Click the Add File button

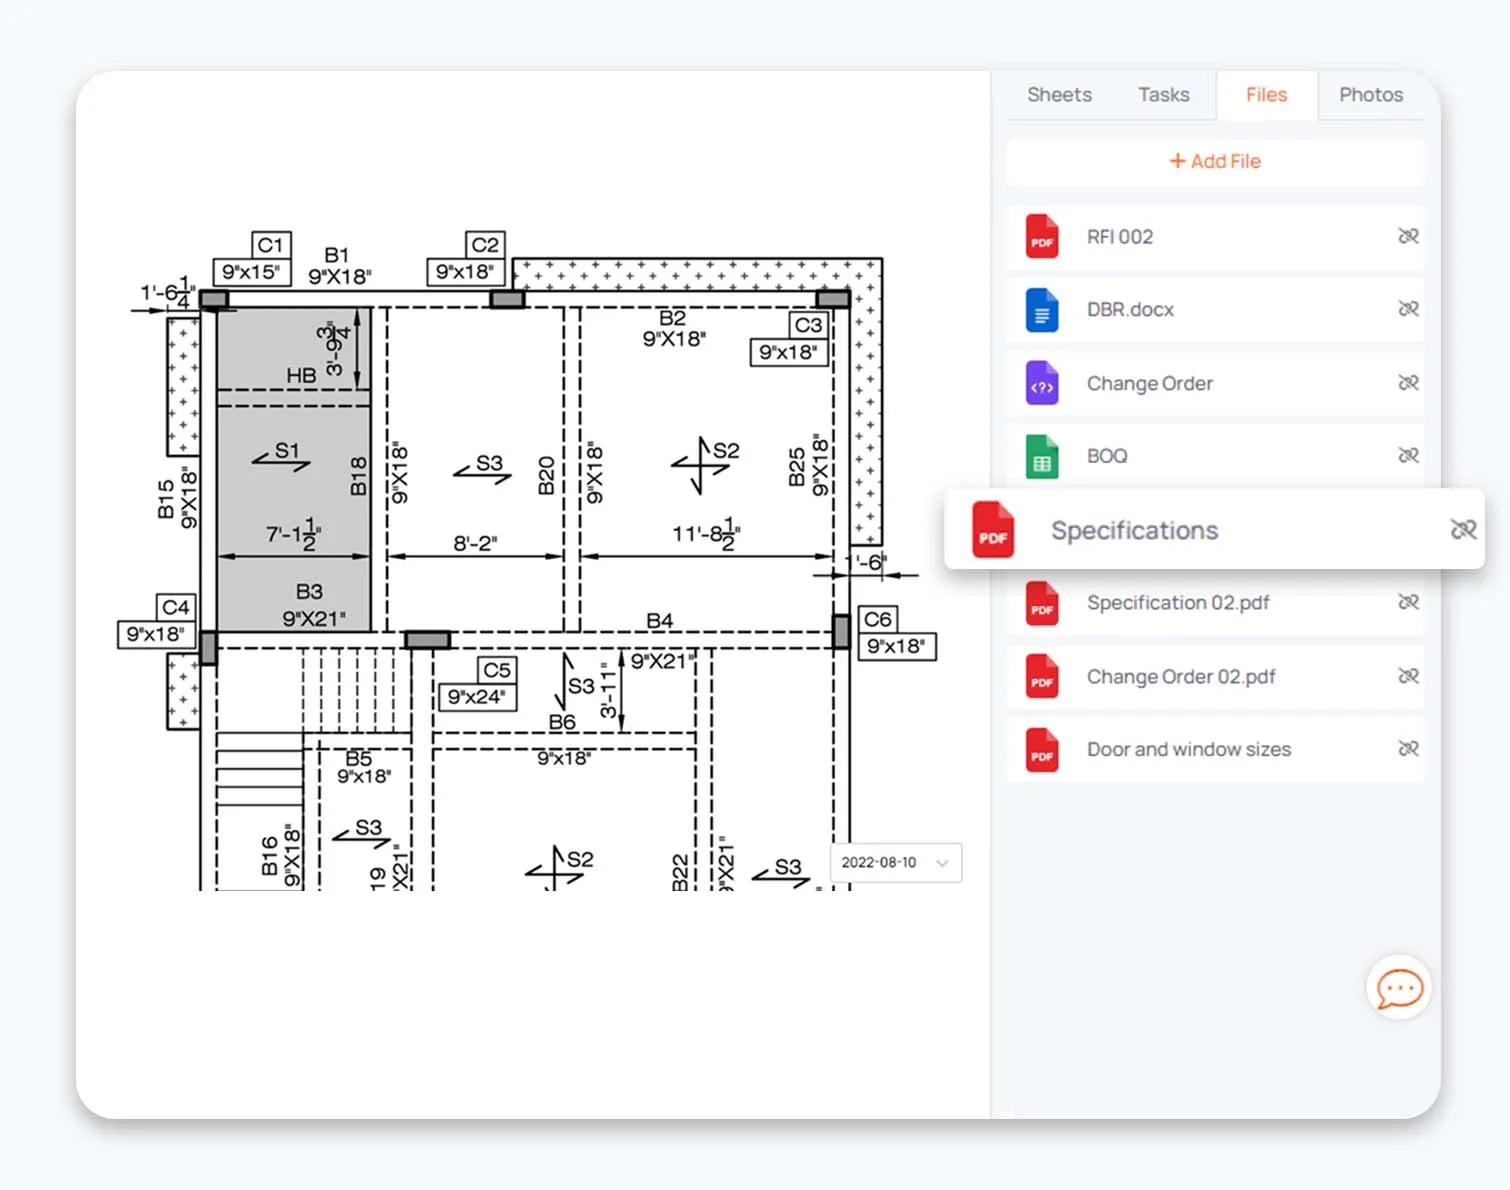pyautogui.click(x=1215, y=162)
